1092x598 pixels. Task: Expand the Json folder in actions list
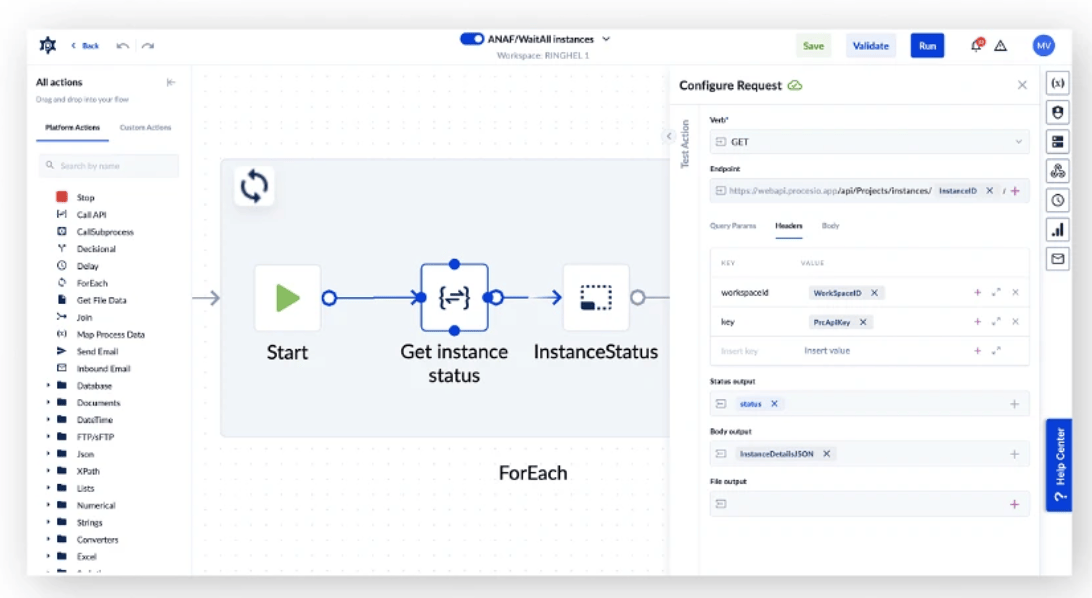click(48, 454)
